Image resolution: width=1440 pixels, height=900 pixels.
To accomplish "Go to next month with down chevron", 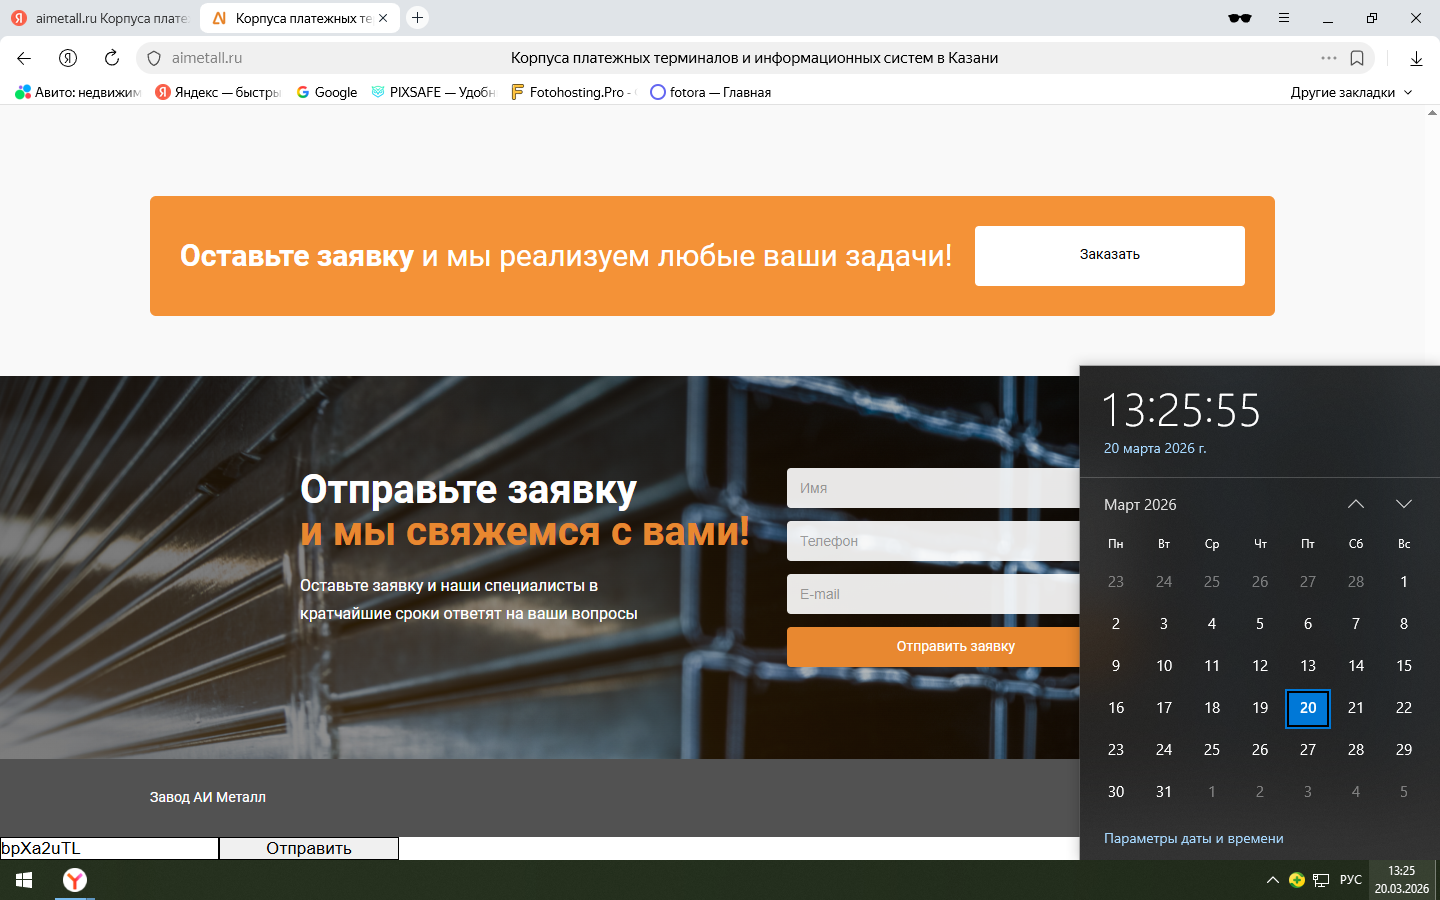I will coord(1404,504).
